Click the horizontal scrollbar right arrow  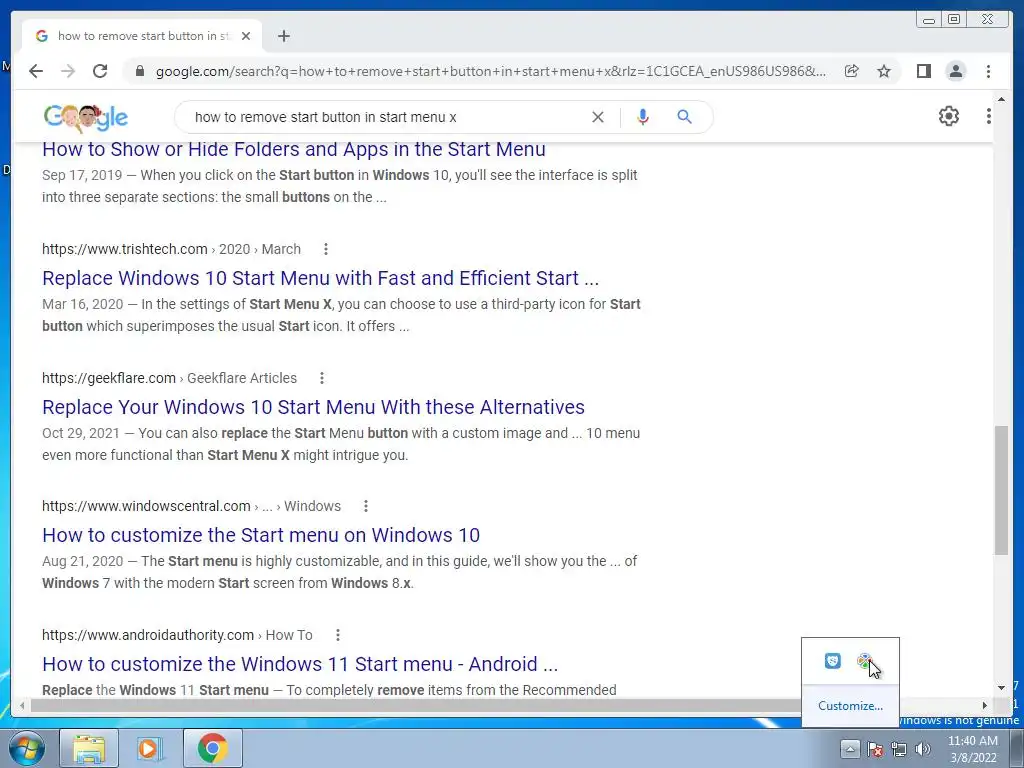(985, 705)
